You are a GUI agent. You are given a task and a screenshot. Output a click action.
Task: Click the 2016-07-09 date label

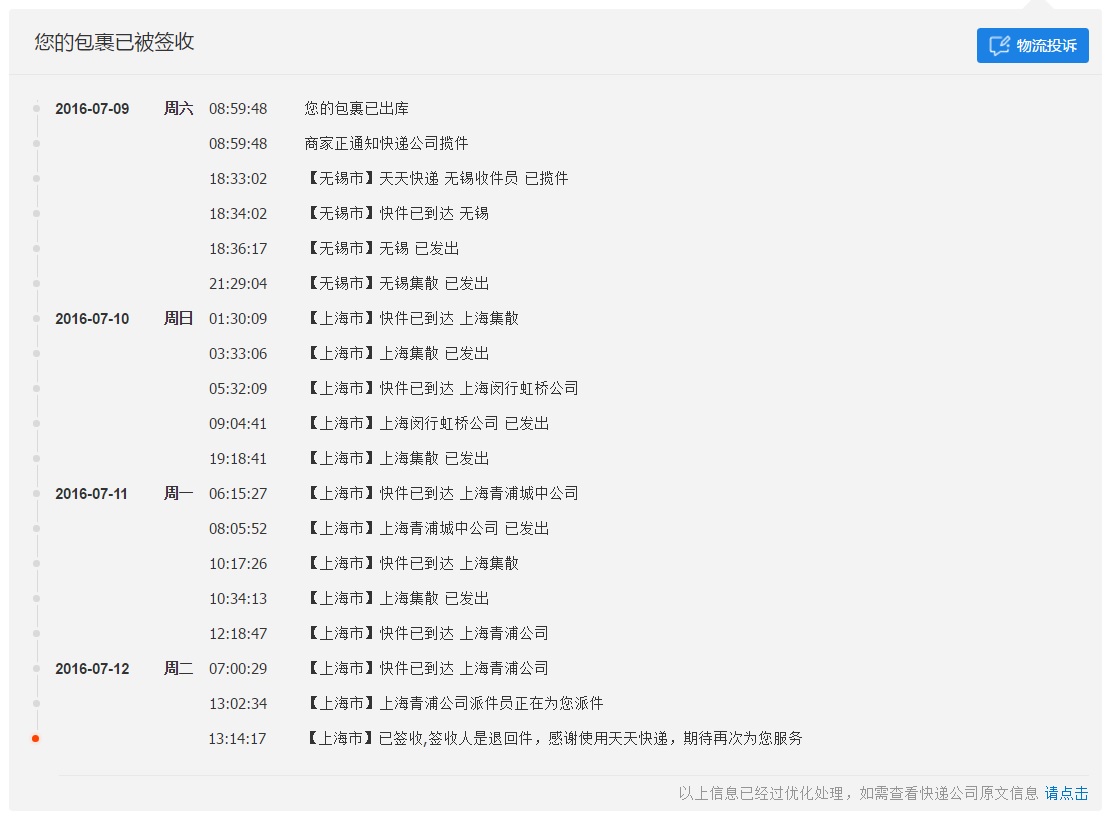pyautogui.click(x=92, y=108)
